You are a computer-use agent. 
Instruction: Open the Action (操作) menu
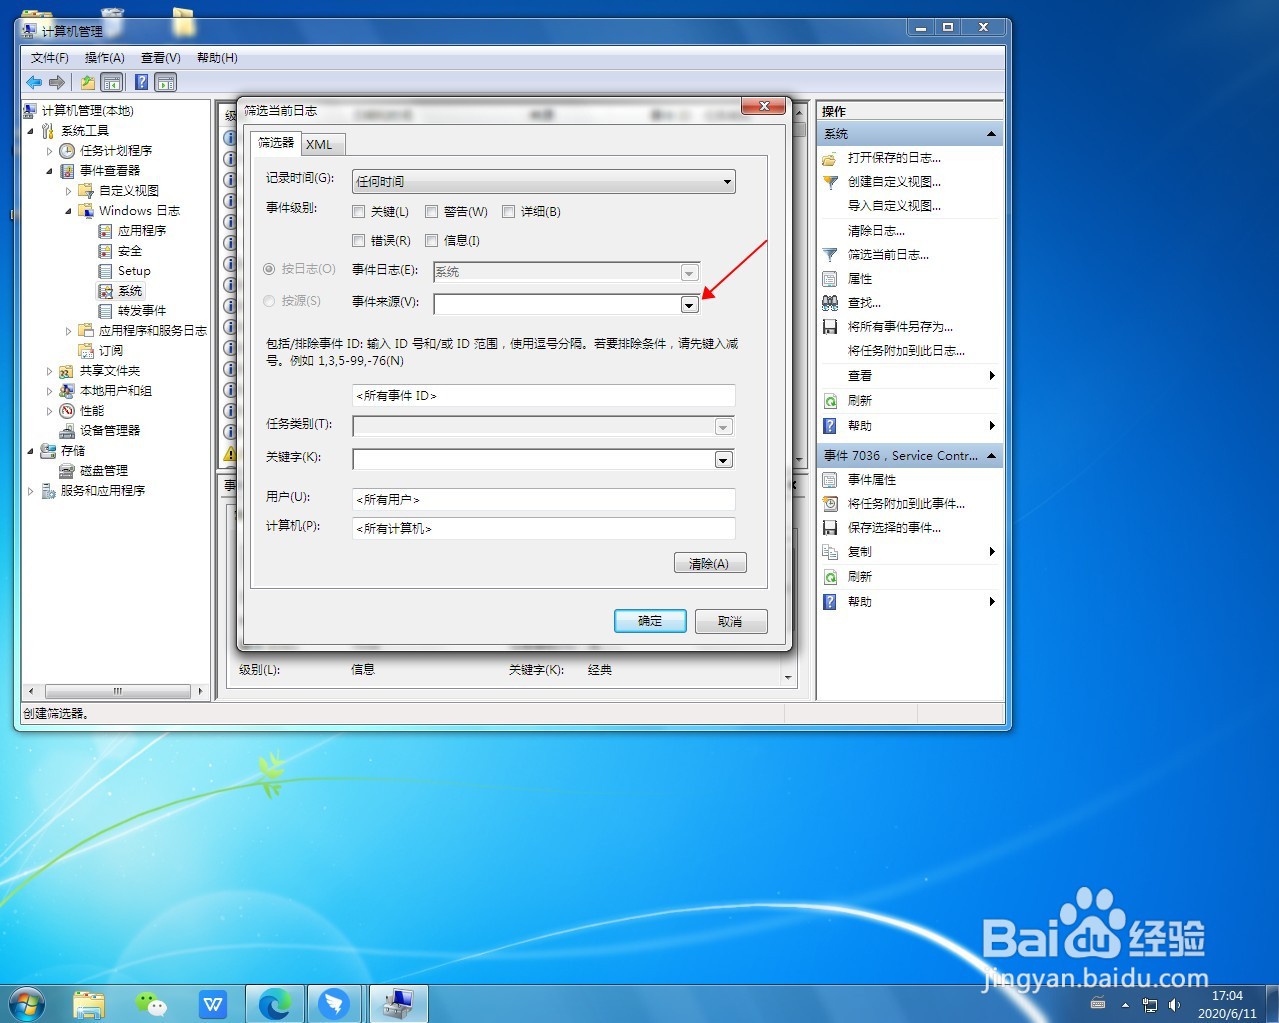[105, 58]
